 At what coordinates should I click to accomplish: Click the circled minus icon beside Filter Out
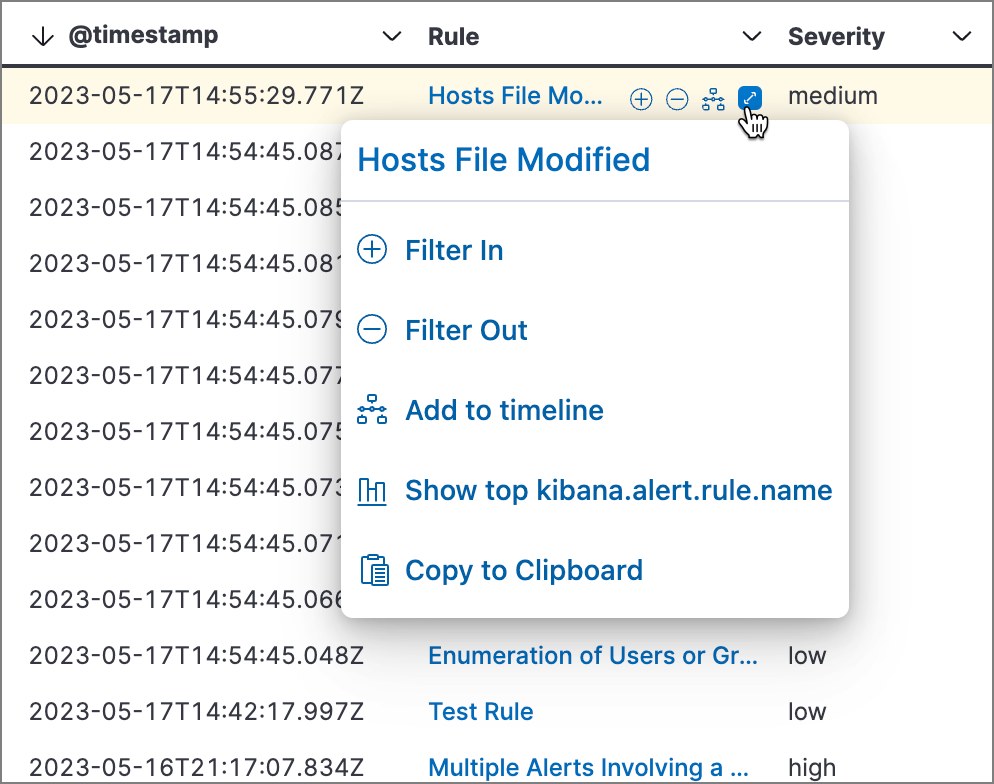[372, 330]
